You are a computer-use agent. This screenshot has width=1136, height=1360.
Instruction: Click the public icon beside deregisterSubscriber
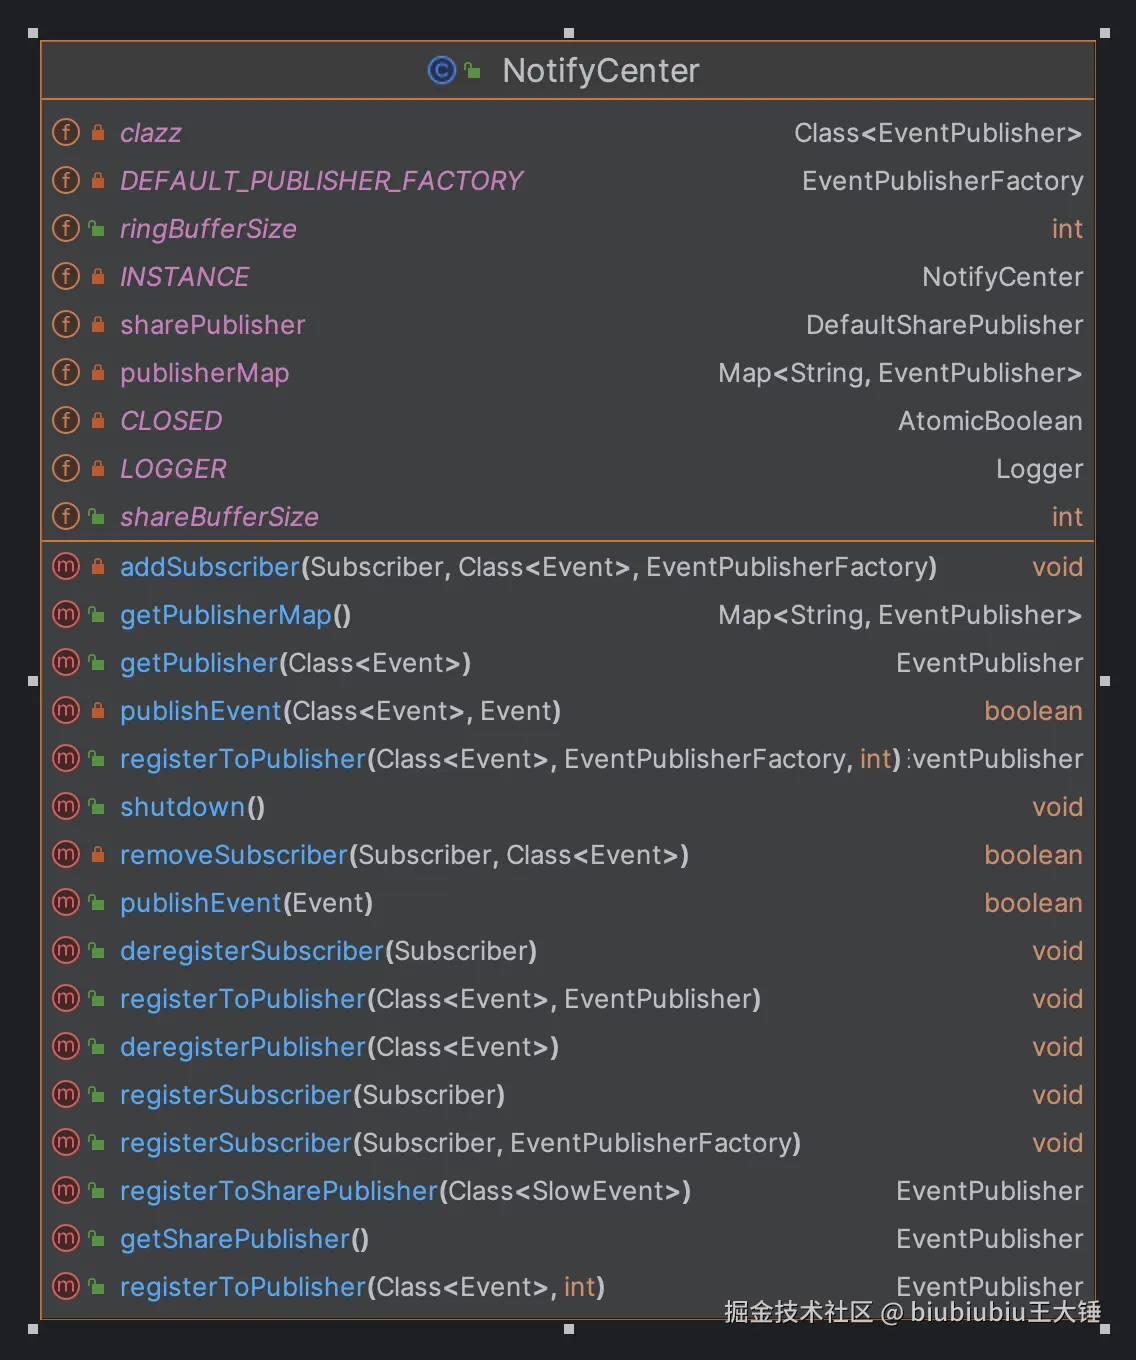click(x=97, y=951)
